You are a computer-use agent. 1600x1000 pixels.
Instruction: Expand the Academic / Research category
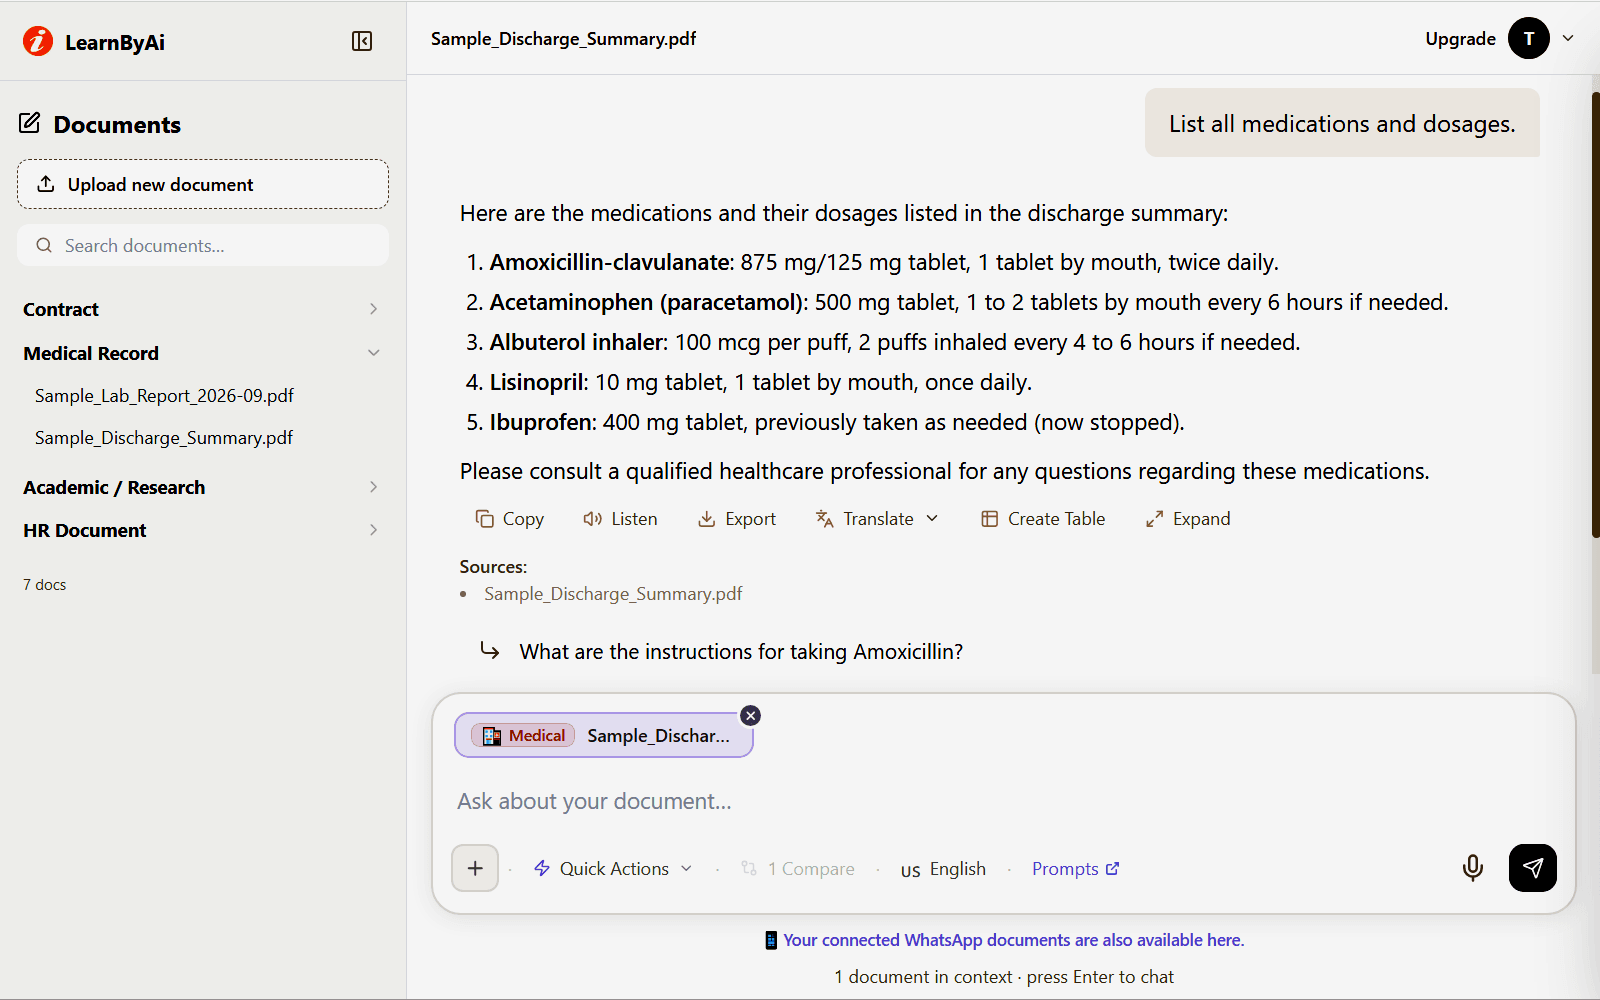202,487
